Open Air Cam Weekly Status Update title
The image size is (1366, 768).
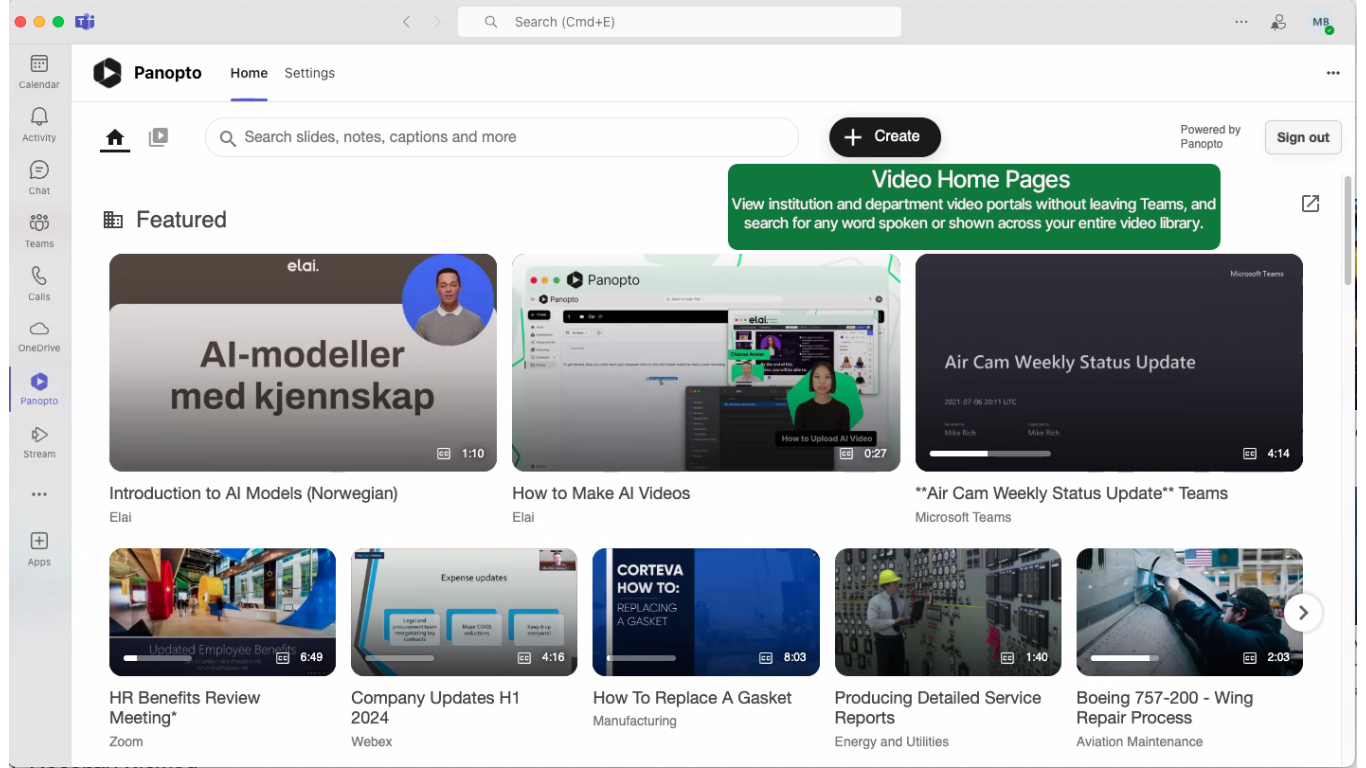click(1071, 493)
